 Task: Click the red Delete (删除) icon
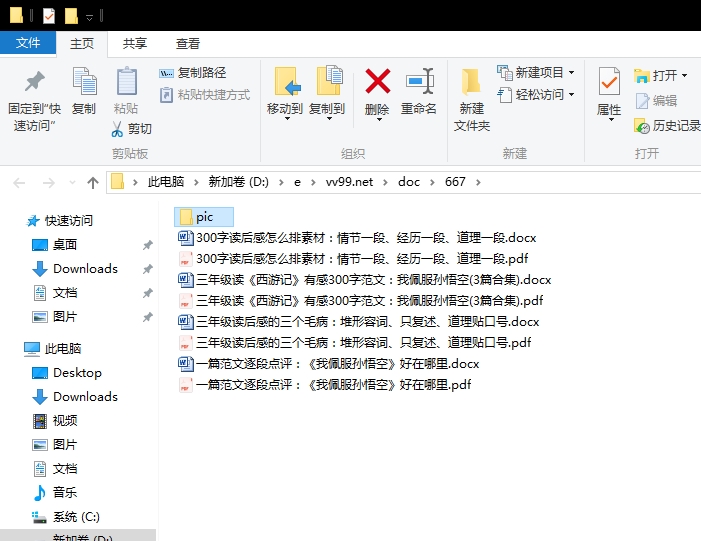click(x=377, y=81)
